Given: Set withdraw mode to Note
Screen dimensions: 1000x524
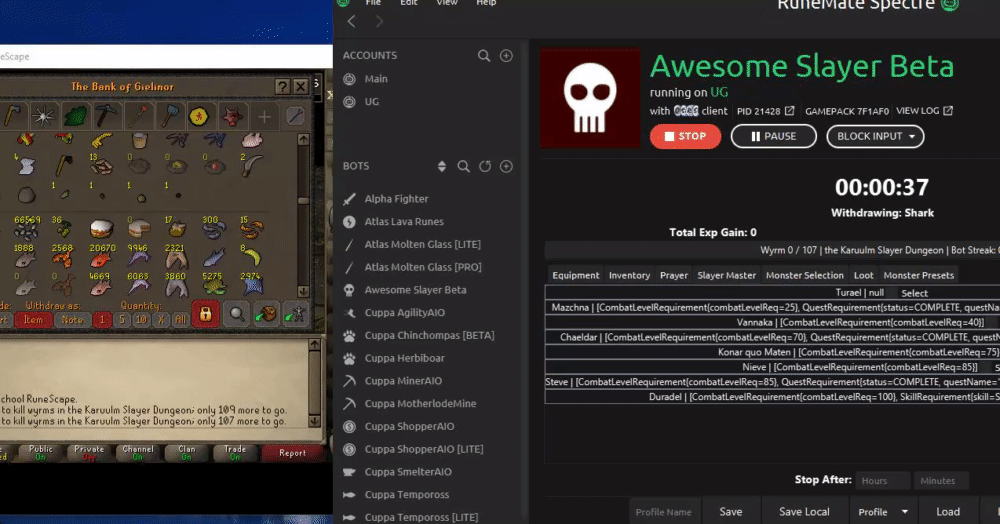Looking at the screenshot, I should tap(72, 319).
